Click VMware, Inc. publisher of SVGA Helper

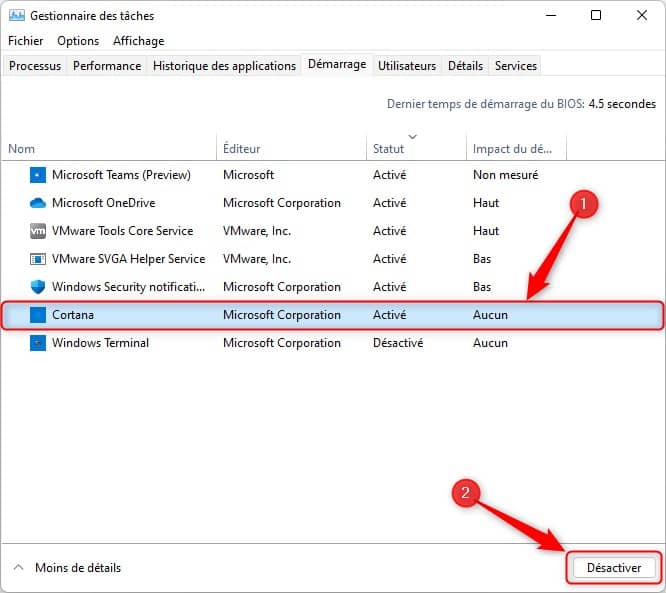point(257,259)
